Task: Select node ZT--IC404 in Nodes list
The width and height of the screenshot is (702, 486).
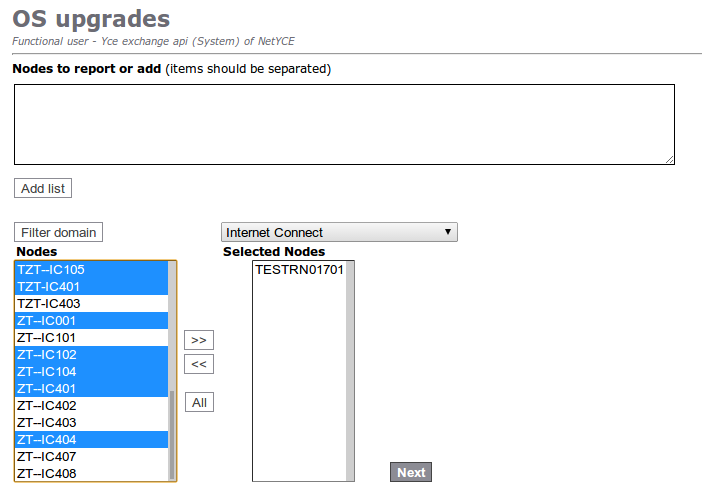Action: tap(90, 440)
